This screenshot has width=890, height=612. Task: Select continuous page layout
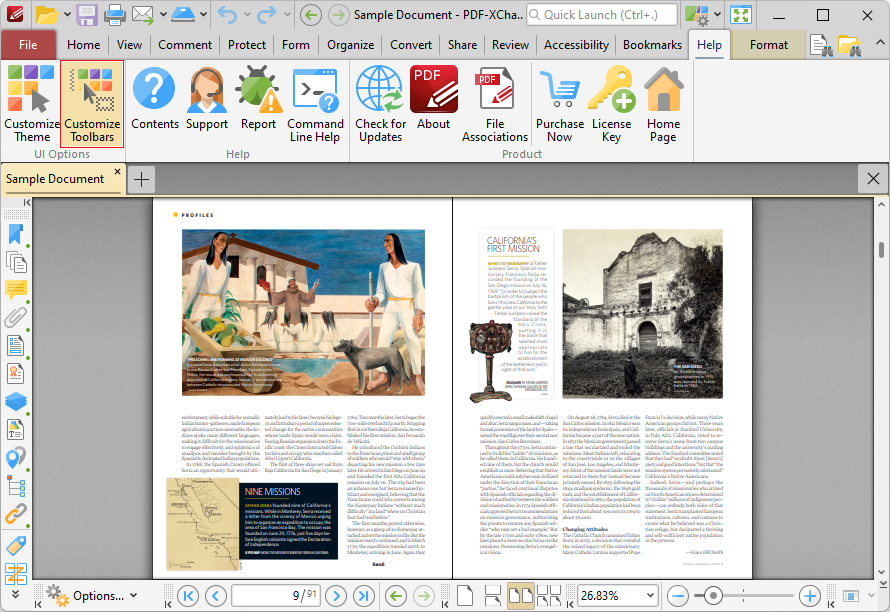pos(492,596)
